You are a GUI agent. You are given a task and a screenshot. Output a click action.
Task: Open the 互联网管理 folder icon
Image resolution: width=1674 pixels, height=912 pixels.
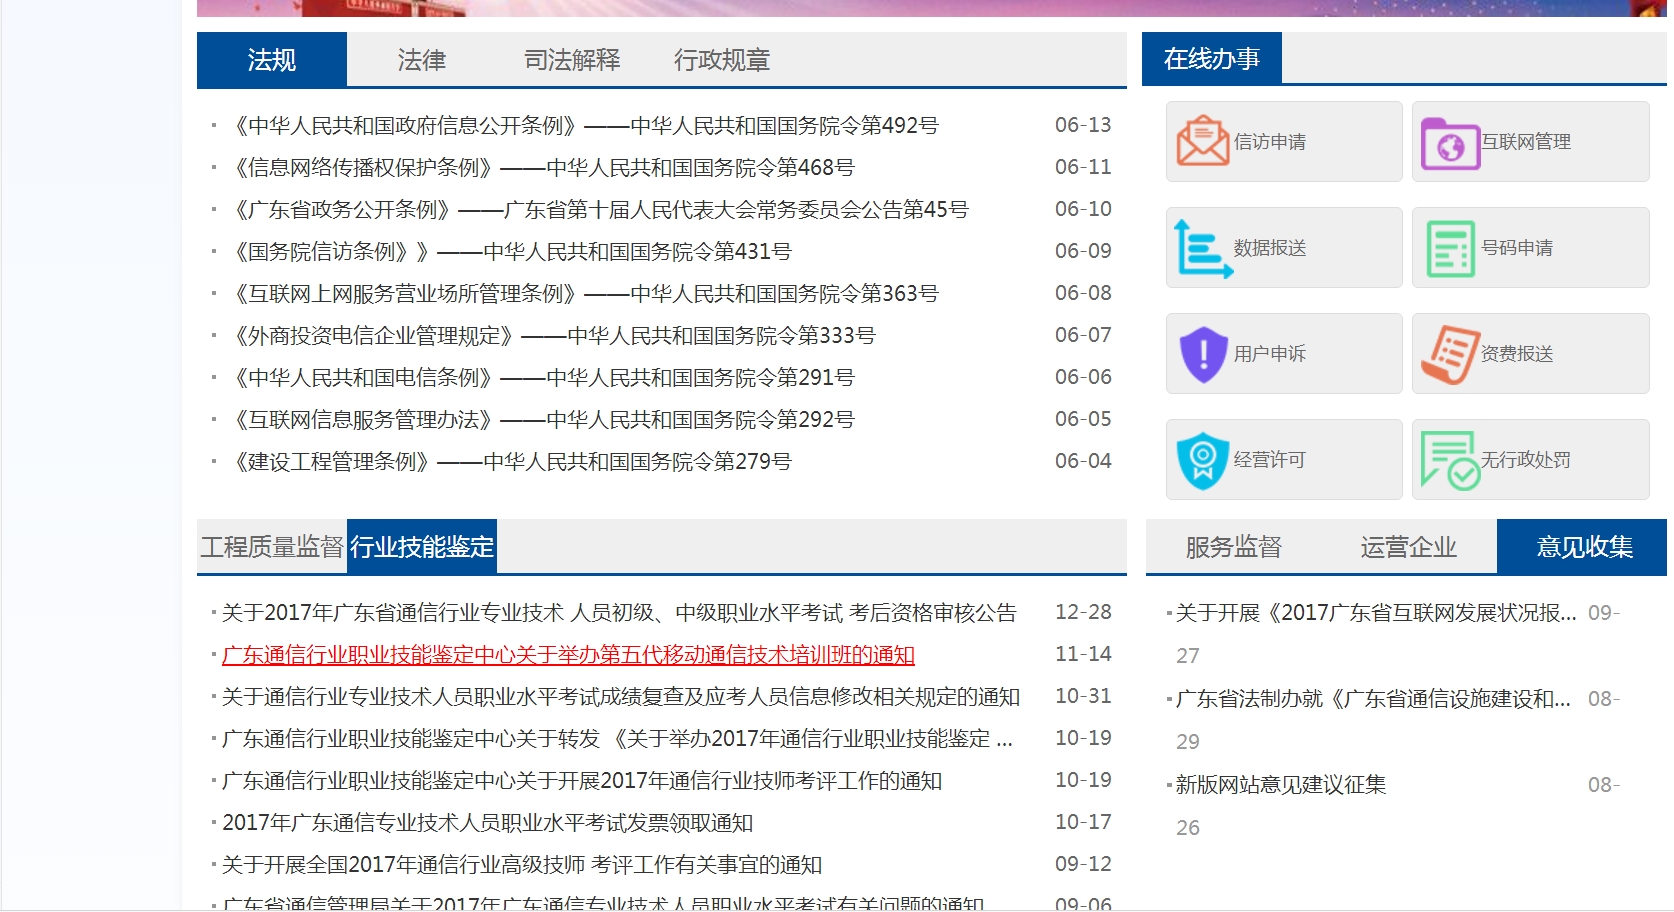point(1449,143)
